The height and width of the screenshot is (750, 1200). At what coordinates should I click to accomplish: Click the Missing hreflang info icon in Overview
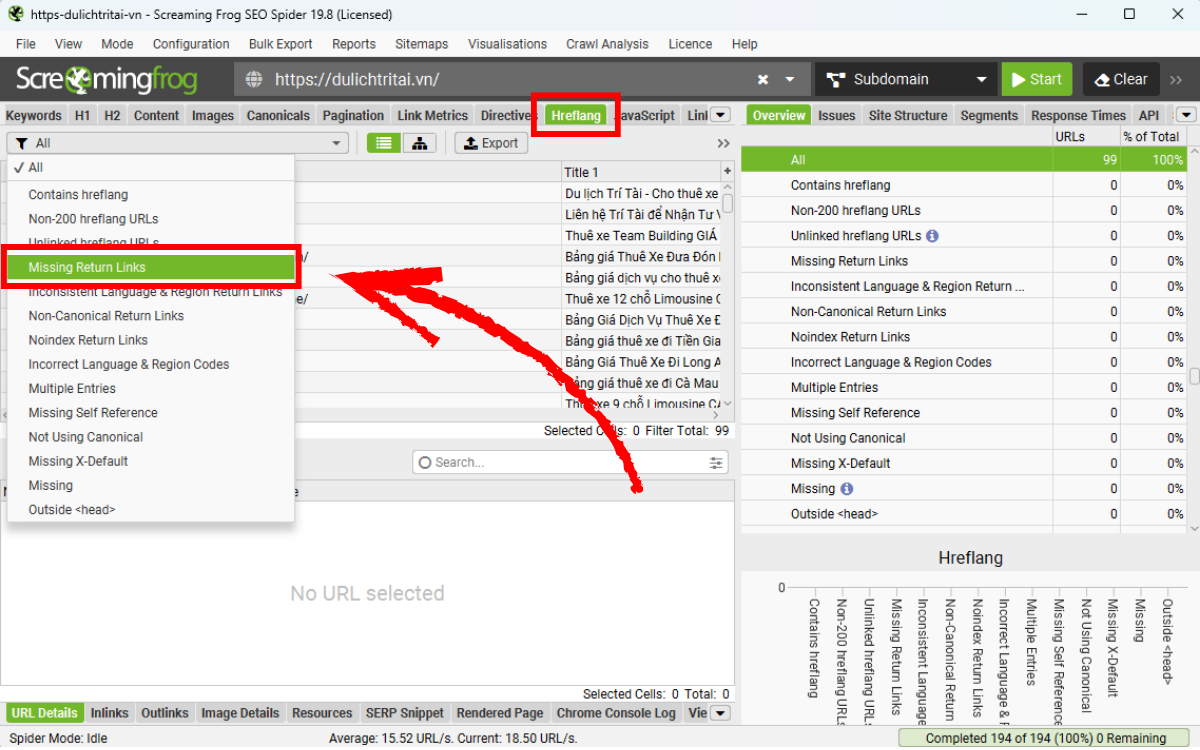[845, 488]
